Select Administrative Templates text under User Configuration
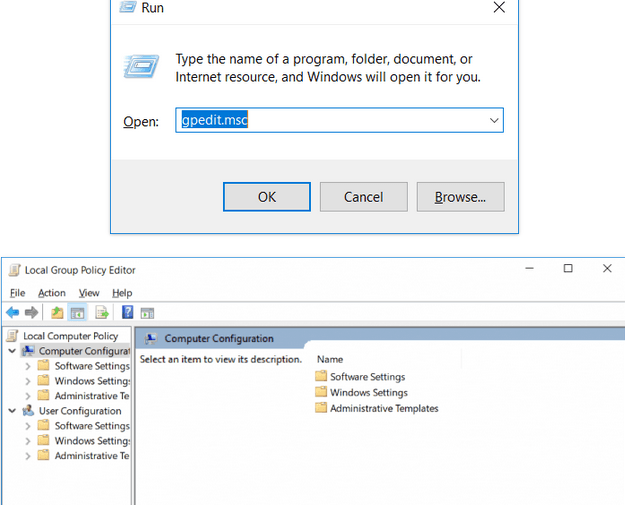625x505 pixels. coord(92,456)
